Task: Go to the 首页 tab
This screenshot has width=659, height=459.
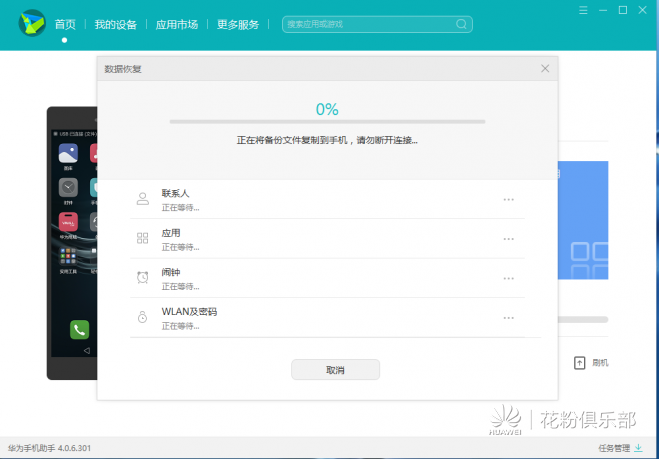Action: 65,24
